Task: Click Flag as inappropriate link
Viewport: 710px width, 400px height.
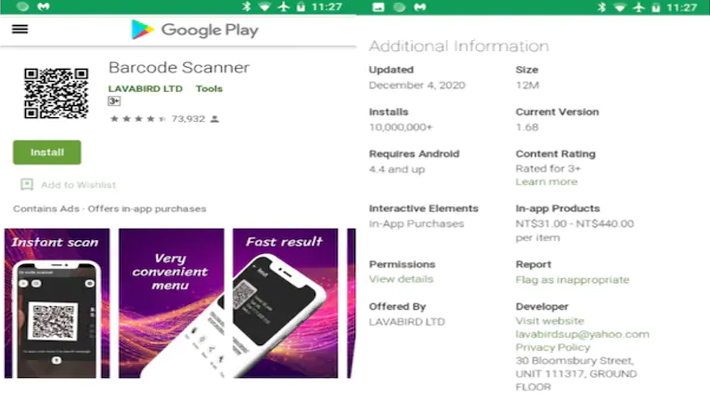Action: click(572, 280)
